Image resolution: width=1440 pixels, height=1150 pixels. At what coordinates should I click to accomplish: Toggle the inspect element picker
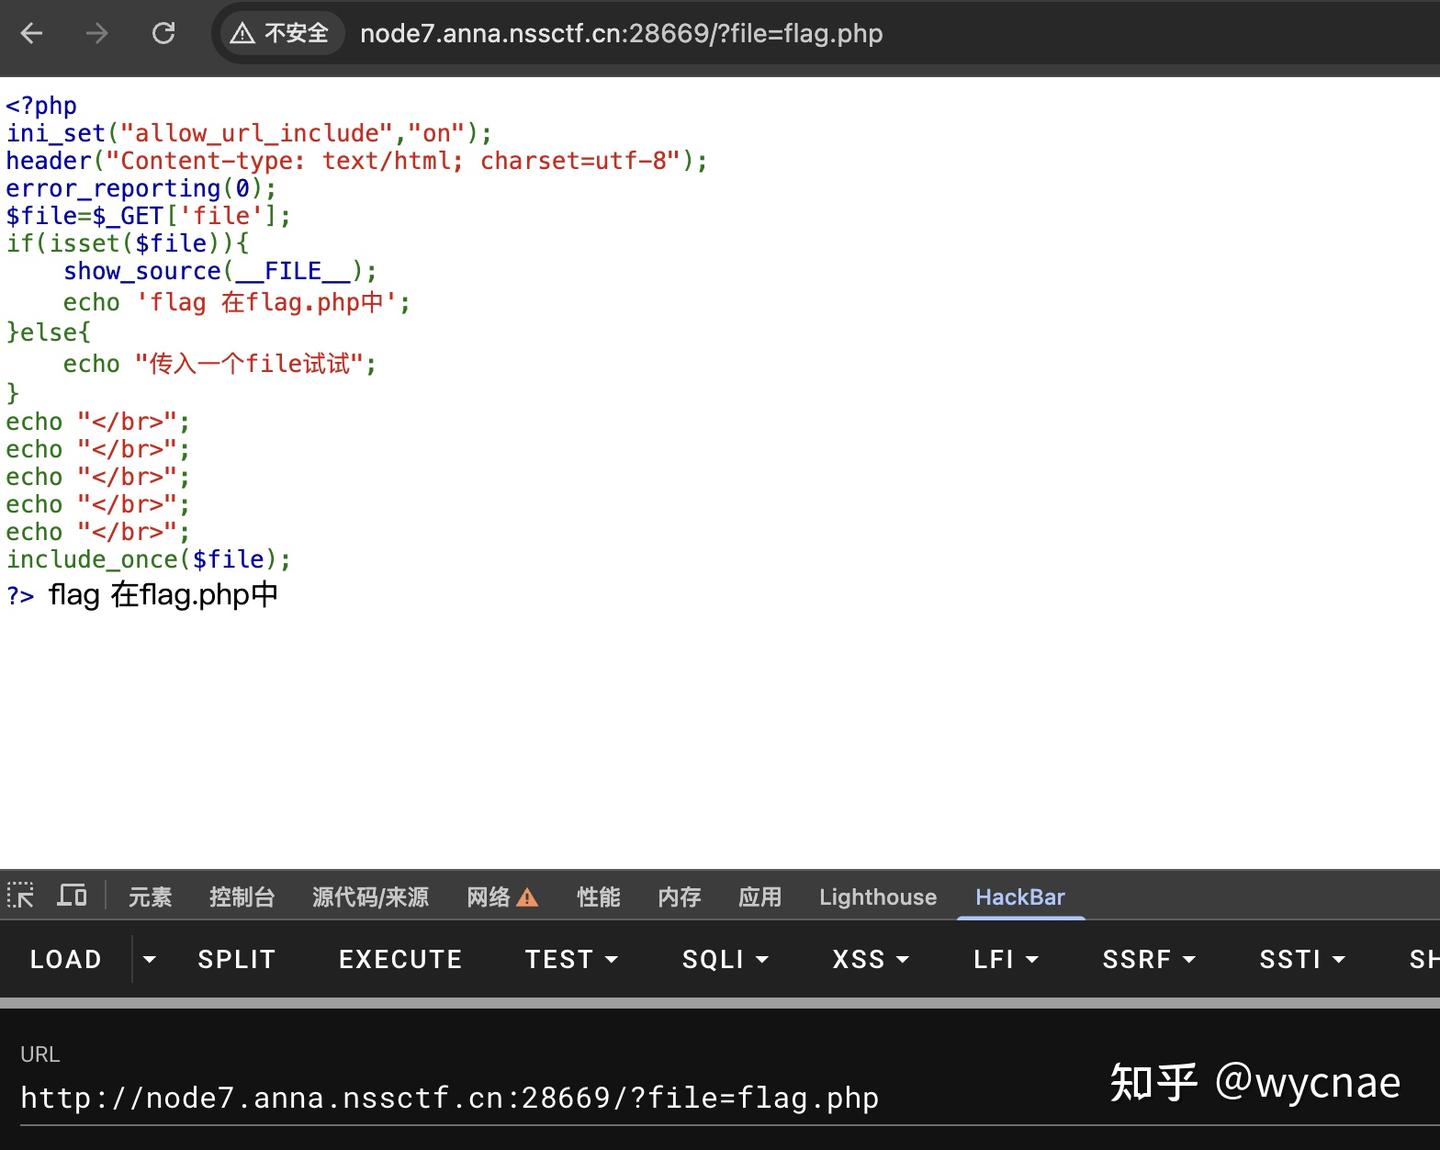point(20,896)
